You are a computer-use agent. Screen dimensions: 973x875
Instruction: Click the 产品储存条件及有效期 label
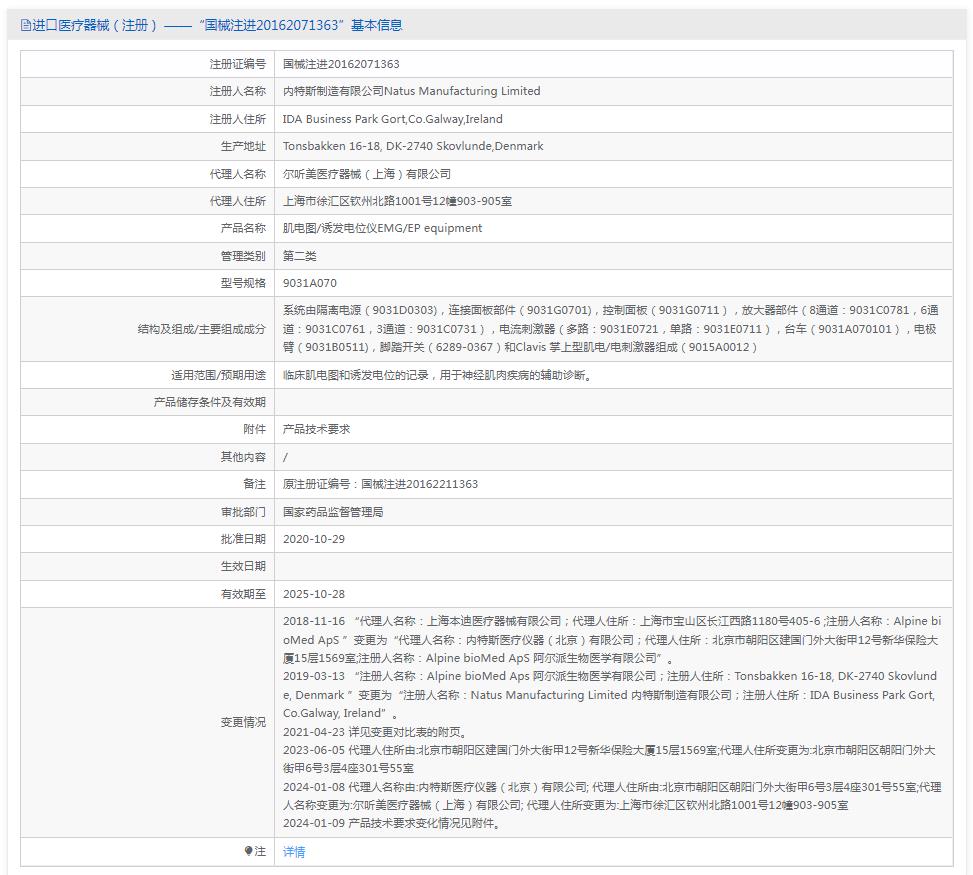click(x=209, y=402)
